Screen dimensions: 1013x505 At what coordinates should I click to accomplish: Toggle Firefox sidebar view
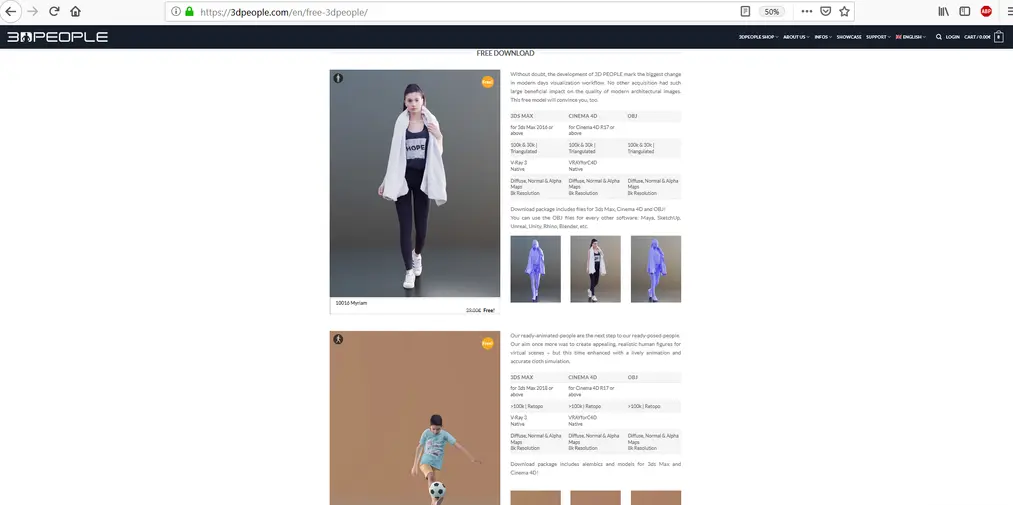[965, 11]
